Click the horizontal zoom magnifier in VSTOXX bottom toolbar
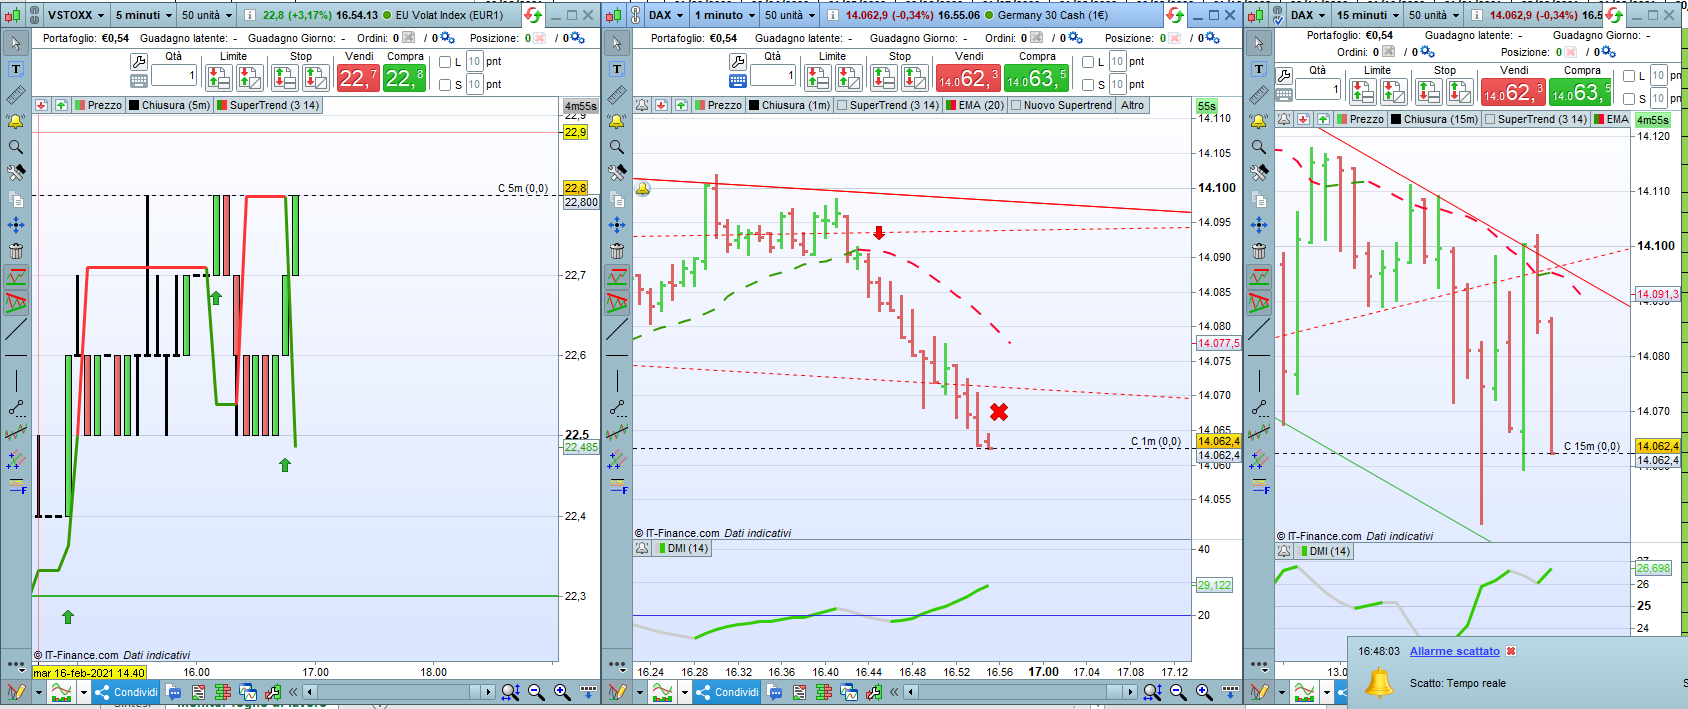The image size is (1688, 709). 510,692
